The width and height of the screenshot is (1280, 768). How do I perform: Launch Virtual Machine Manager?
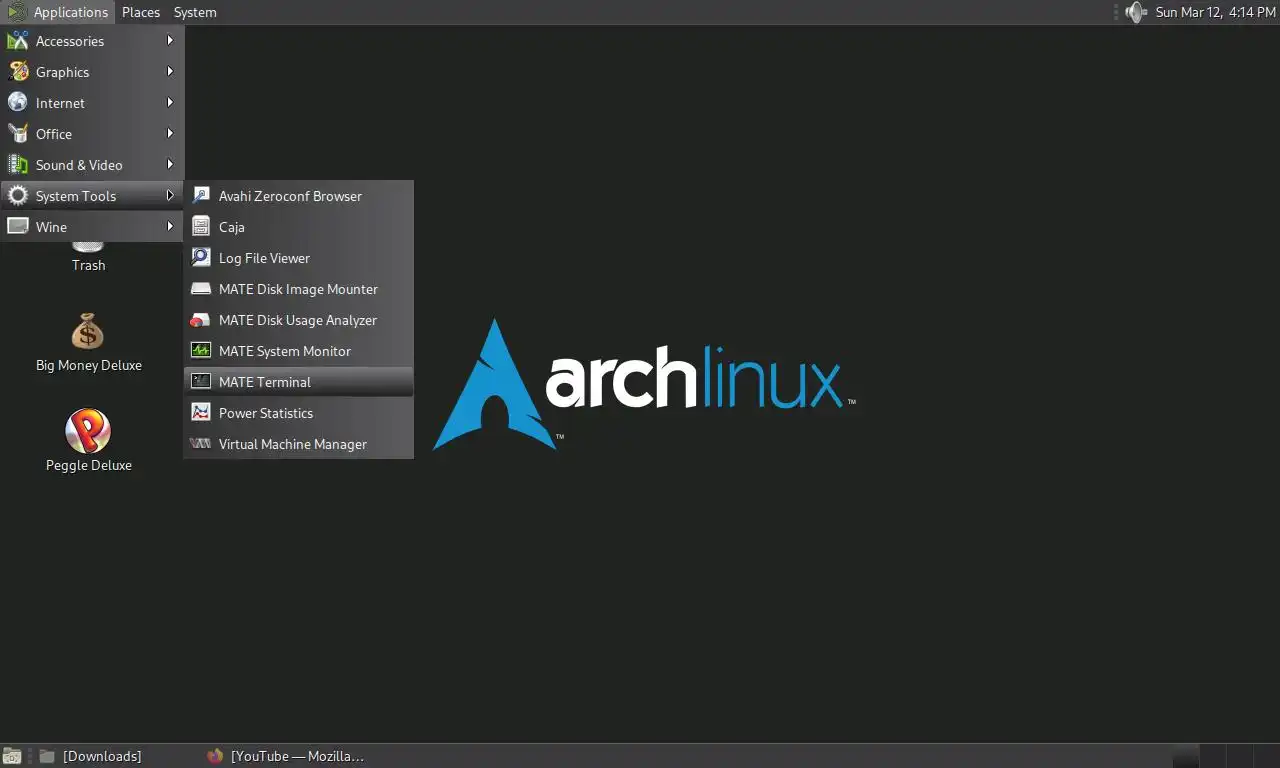point(298,444)
